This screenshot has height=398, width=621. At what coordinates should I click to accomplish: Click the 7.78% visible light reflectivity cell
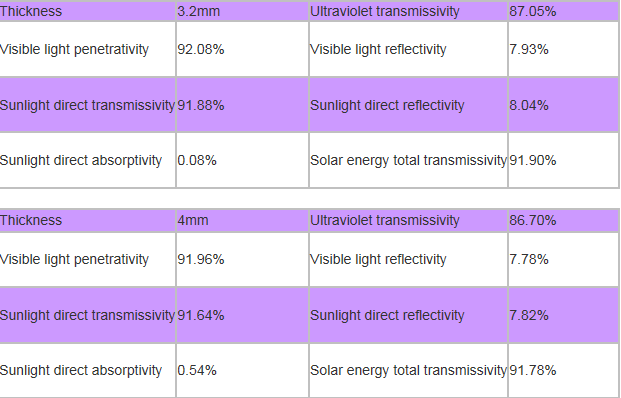[x=563, y=259]
